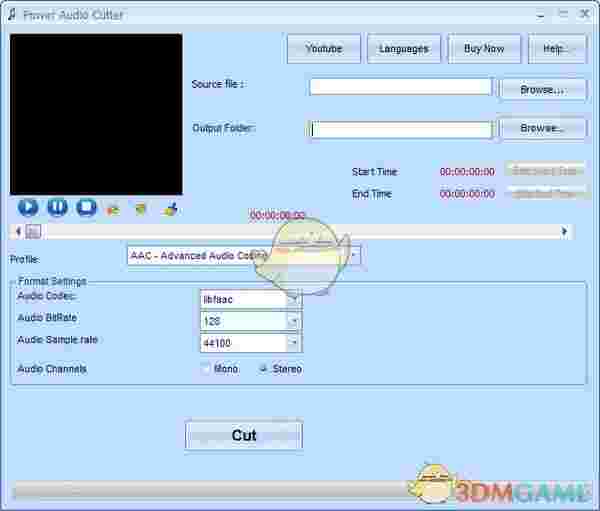Pause playback with the blue Pause button
This screenshot has width=600, height=511.
coord(57,207)
